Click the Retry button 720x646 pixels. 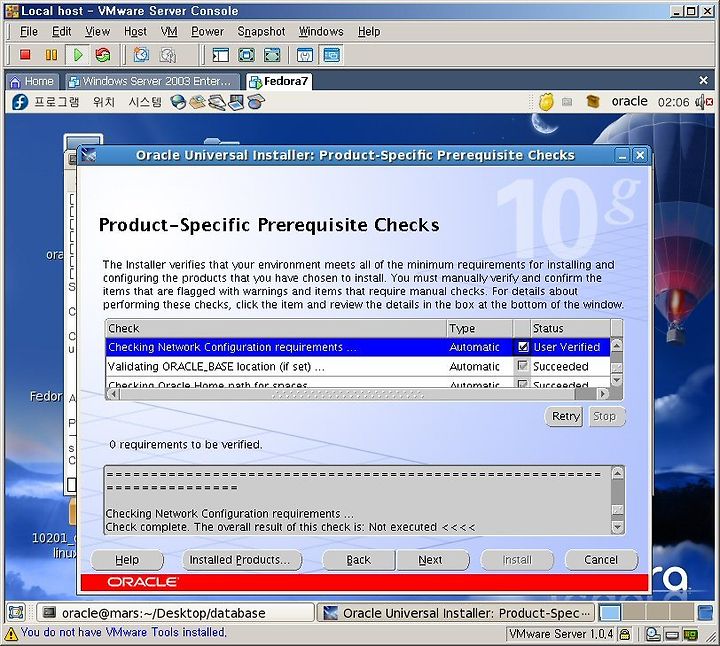(564, 416)
